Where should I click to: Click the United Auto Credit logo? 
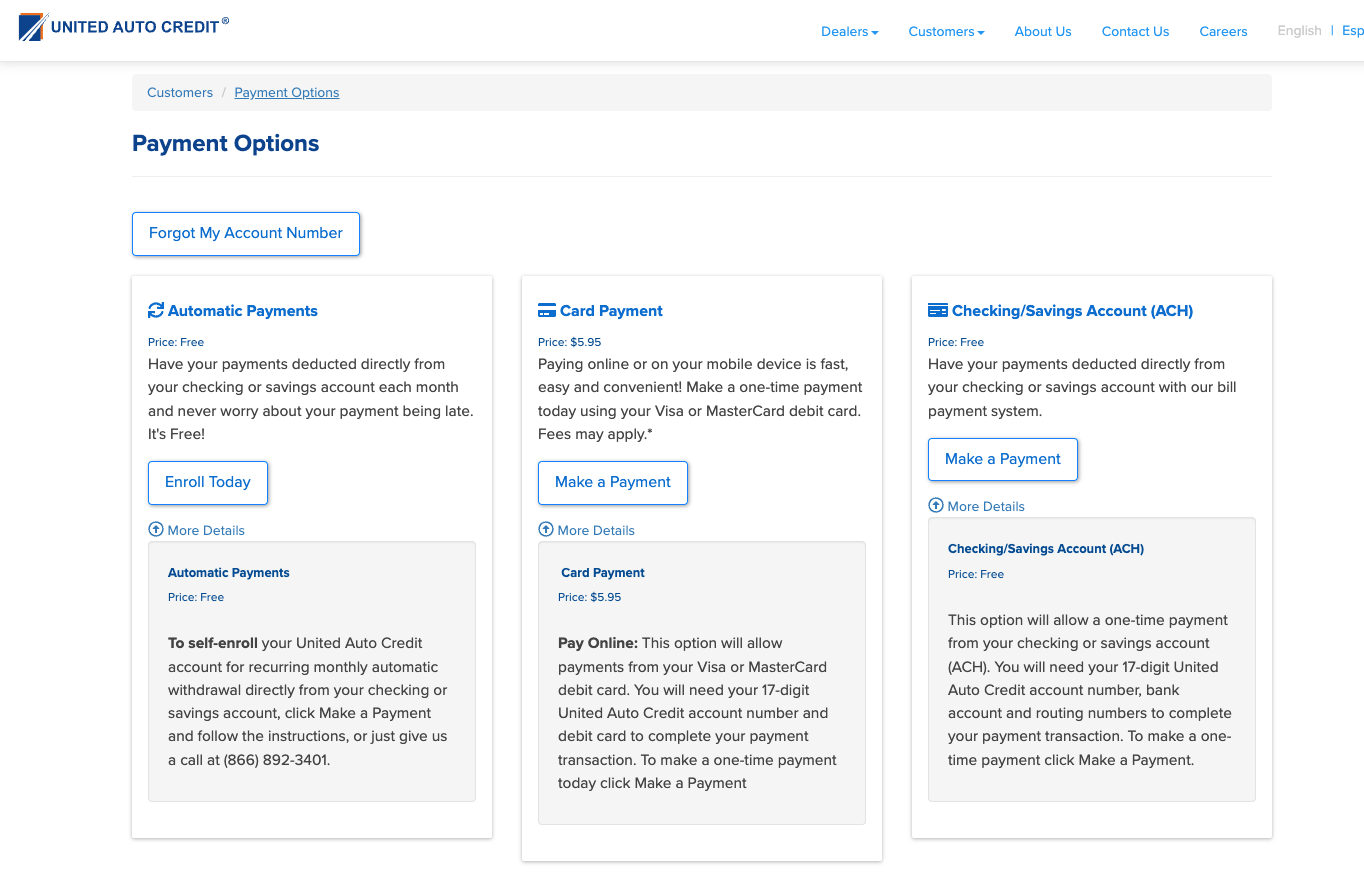pos(124,27)
